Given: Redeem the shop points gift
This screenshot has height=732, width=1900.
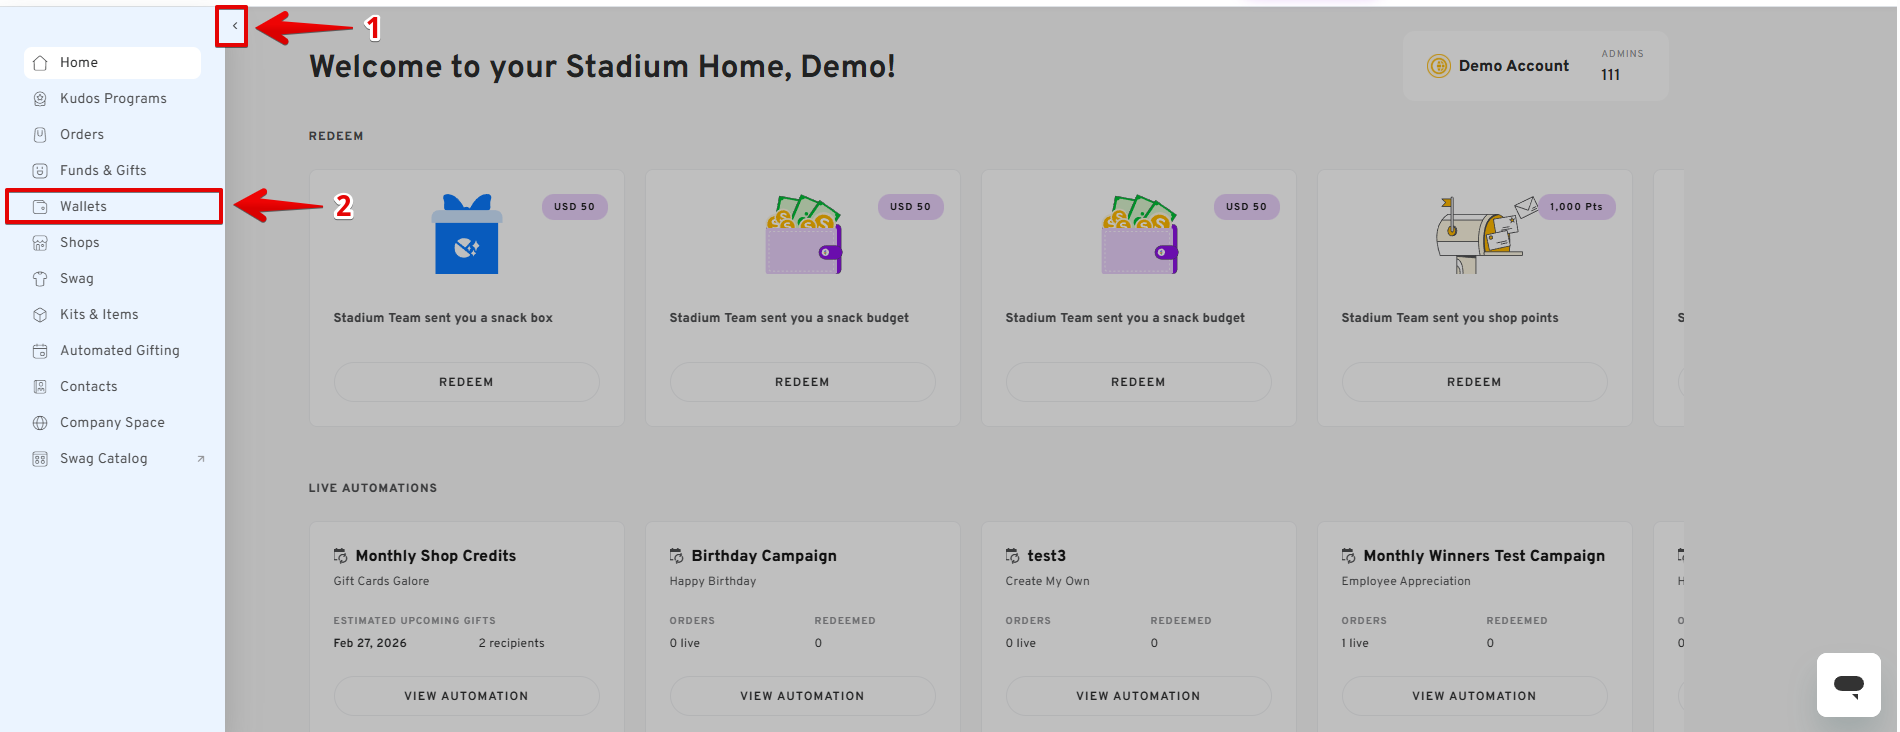Looking at the screenshot, I should [1474, 382].
